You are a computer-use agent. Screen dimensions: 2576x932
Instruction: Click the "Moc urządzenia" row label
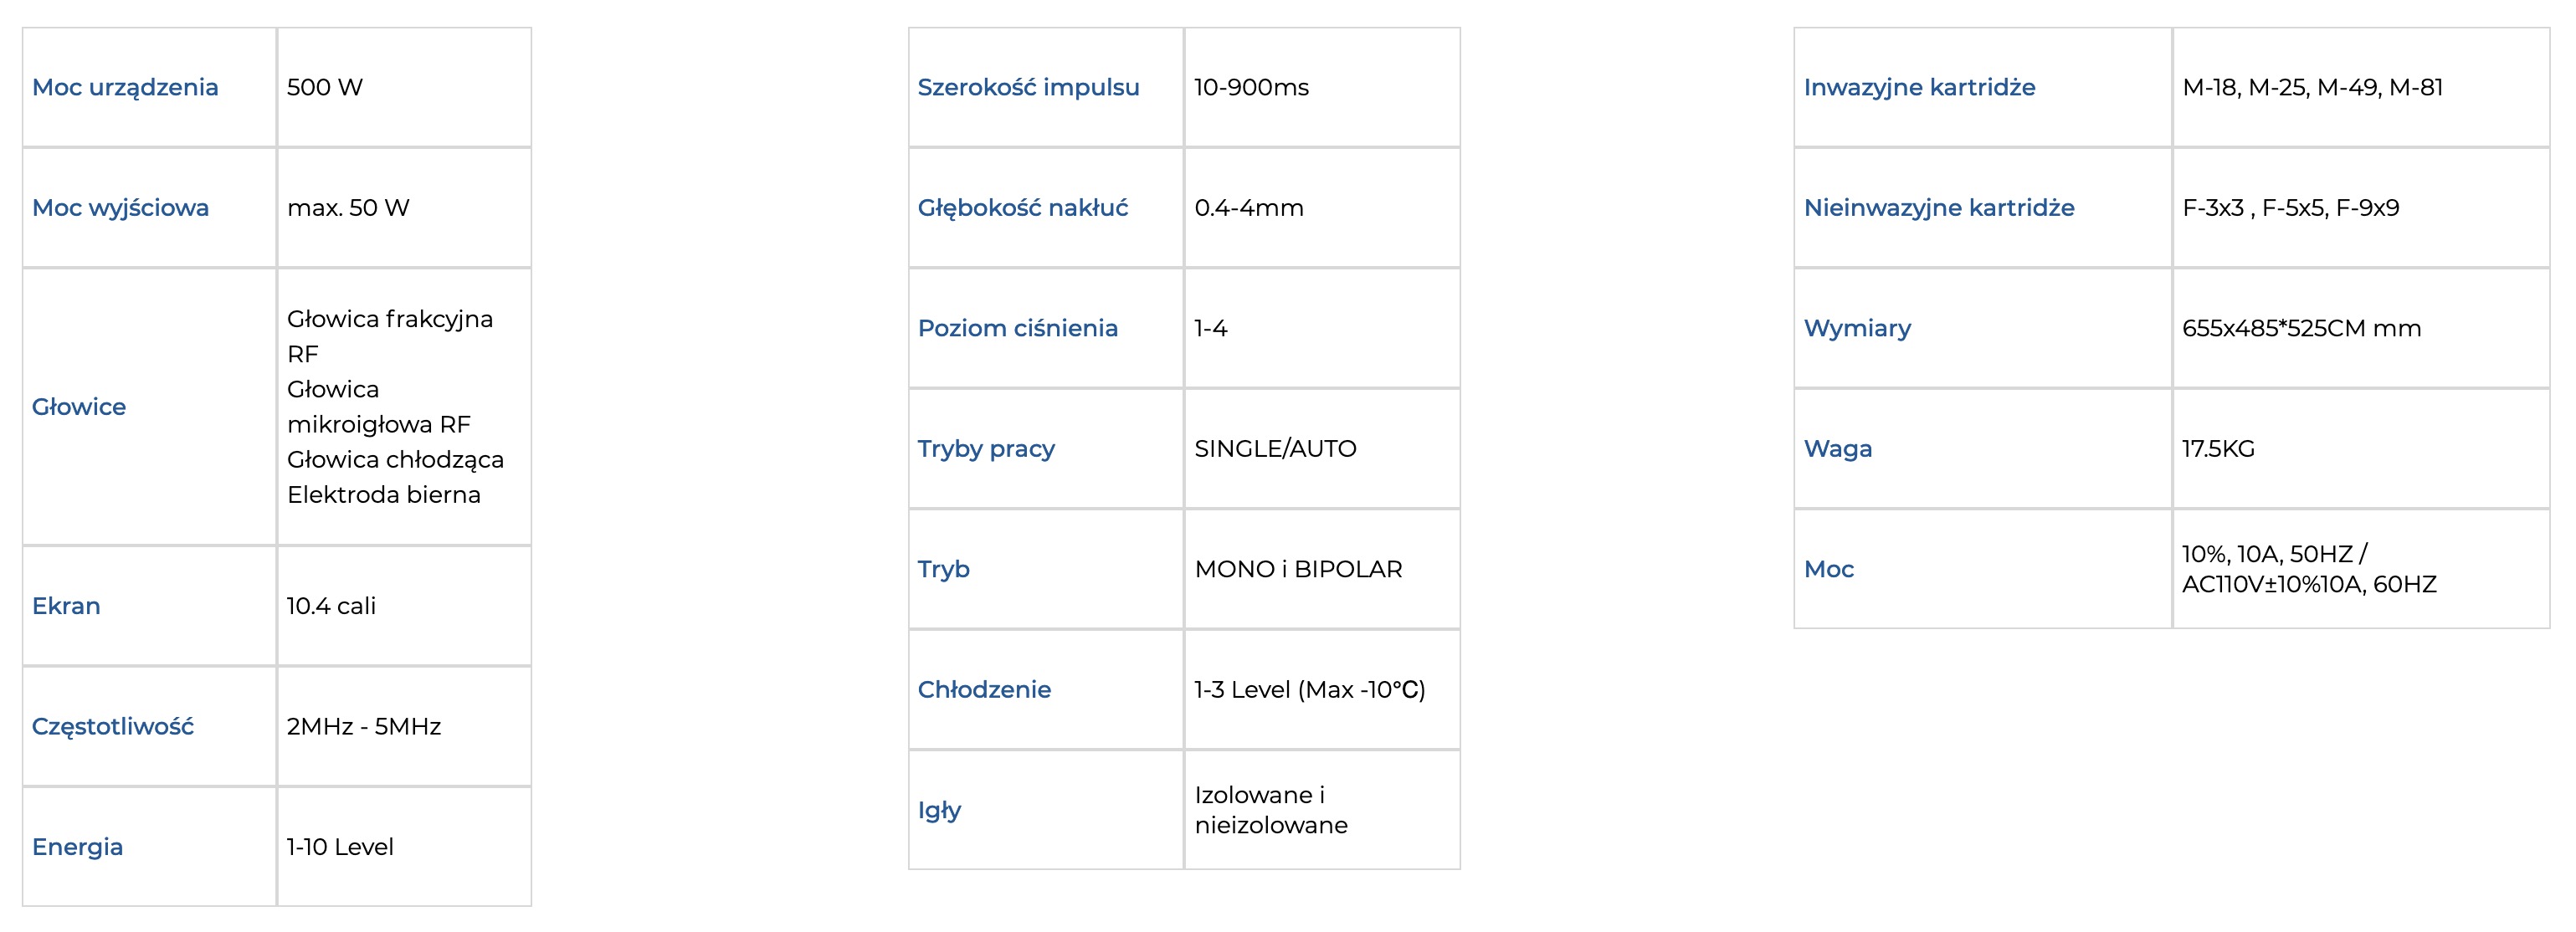tap(125, 88)
